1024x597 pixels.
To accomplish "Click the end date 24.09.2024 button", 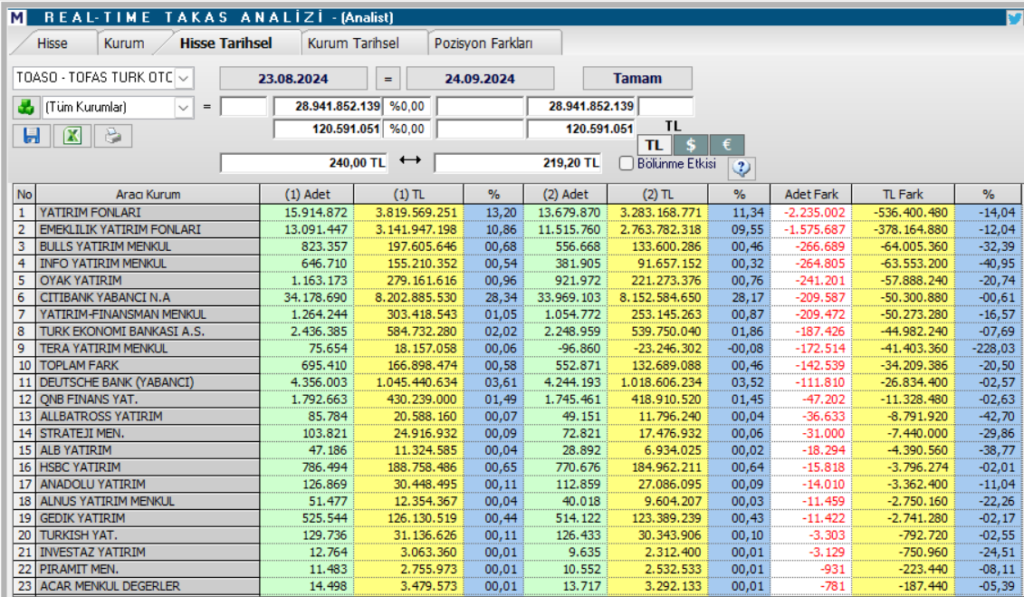I will 480,78.
